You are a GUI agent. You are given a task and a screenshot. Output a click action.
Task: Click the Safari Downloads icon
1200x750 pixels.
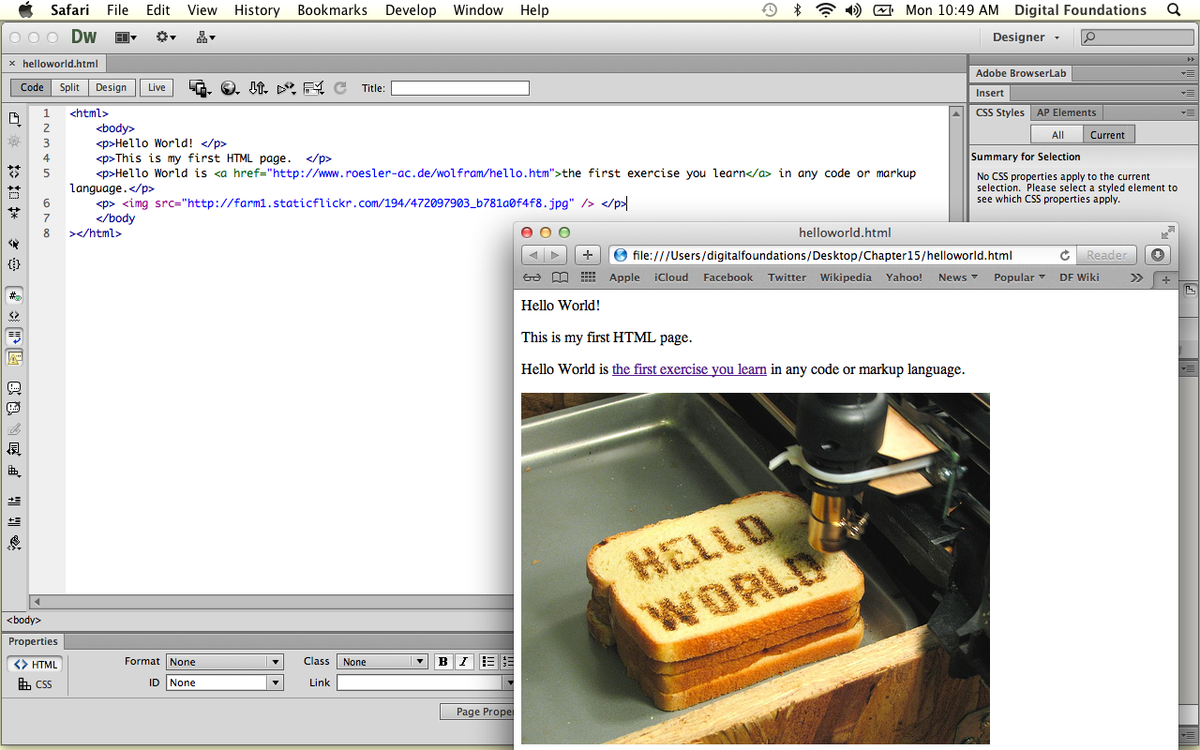click(x=1157, y=255)
